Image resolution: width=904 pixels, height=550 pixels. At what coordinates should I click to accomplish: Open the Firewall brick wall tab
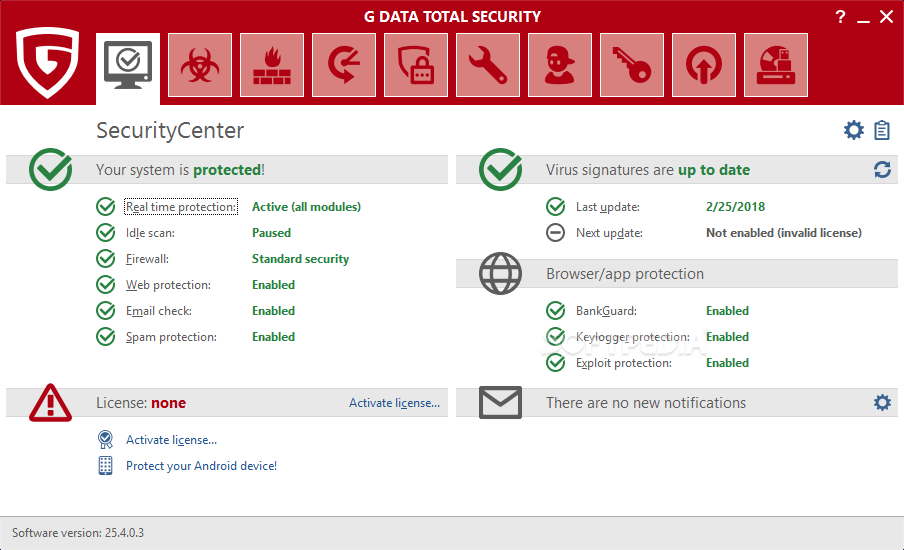[x=272, y=65]
